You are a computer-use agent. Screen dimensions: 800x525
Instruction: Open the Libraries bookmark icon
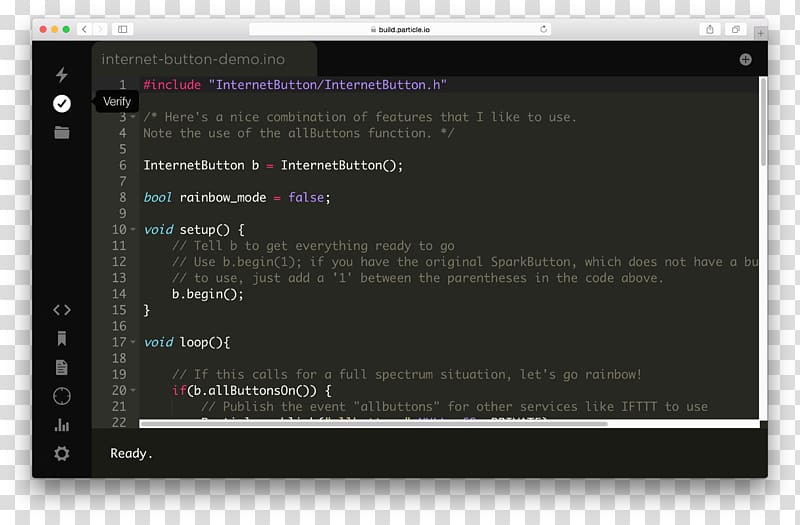pos(62,338)
